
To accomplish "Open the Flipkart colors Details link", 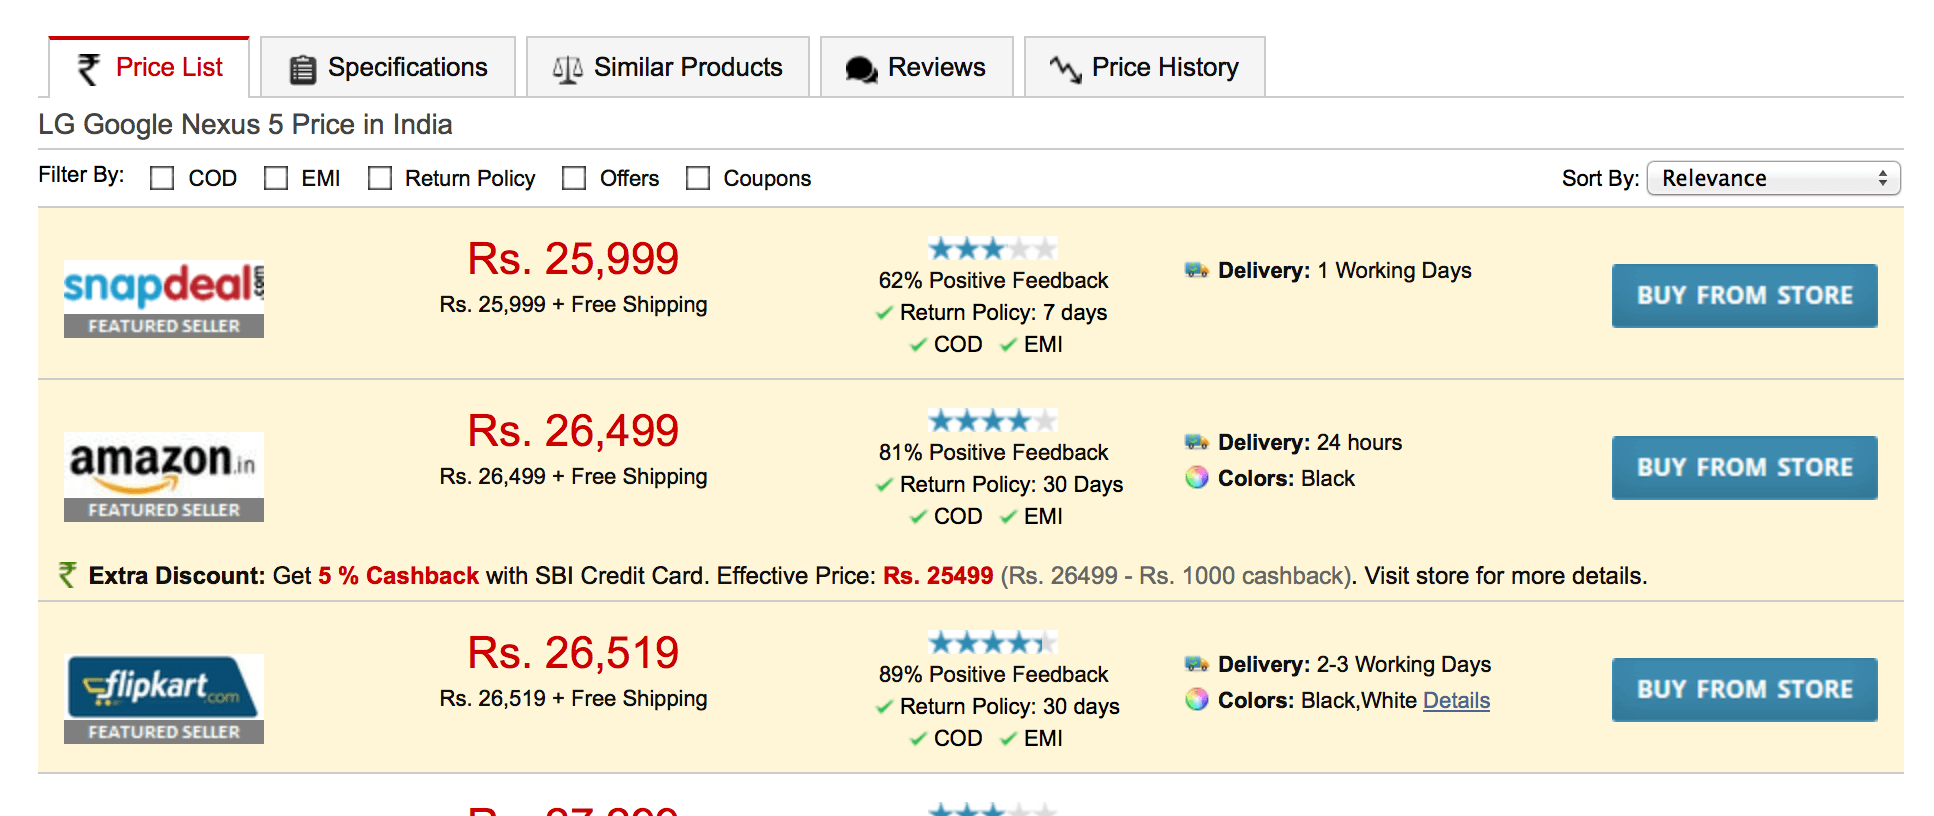I will point(1456,700).
